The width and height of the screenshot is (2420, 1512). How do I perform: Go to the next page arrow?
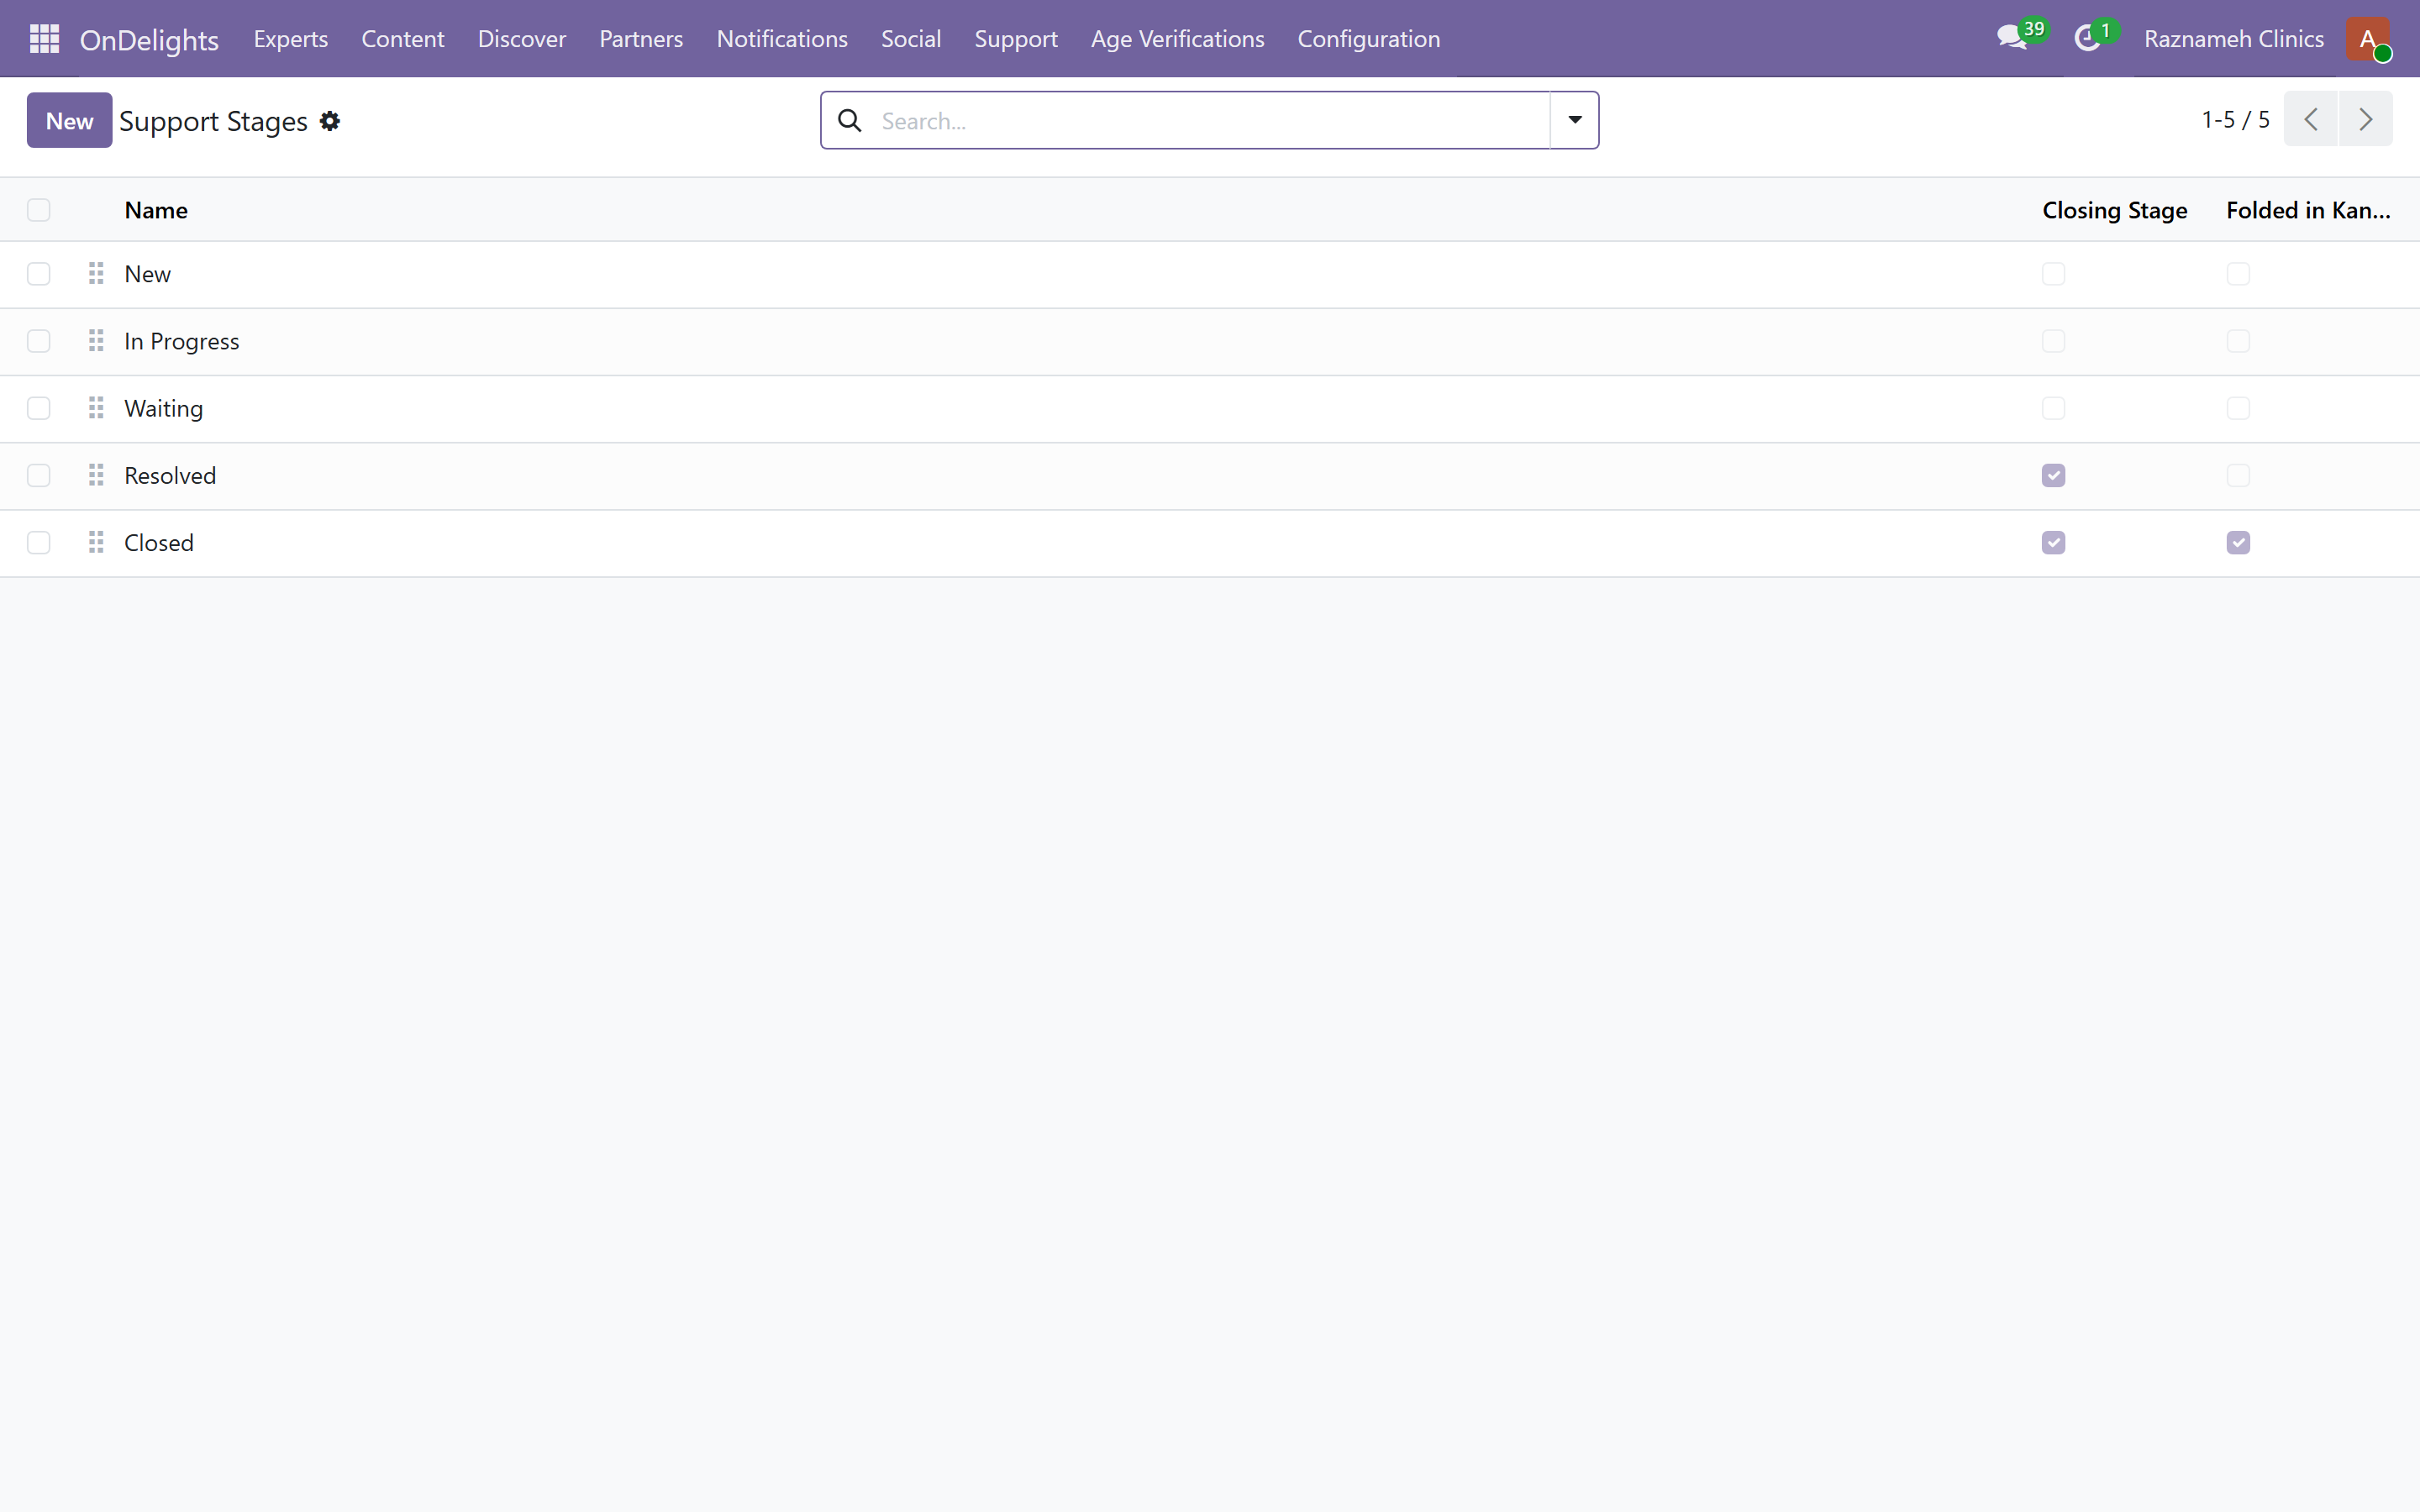2366,119
